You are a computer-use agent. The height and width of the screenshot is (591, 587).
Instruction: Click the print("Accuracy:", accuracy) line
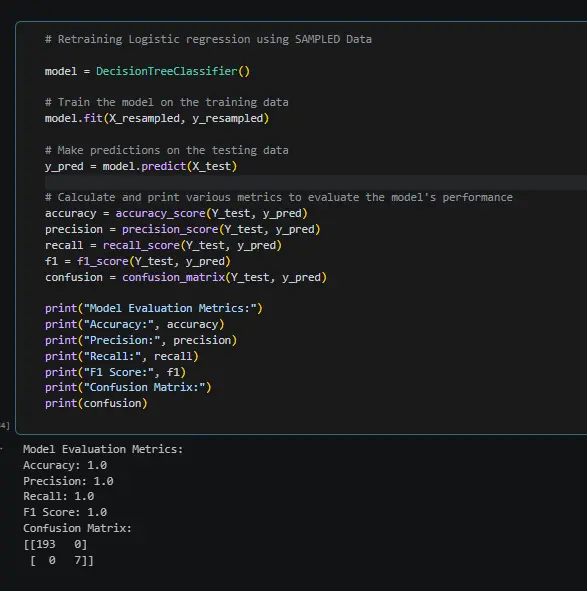[x=135, y=324]
